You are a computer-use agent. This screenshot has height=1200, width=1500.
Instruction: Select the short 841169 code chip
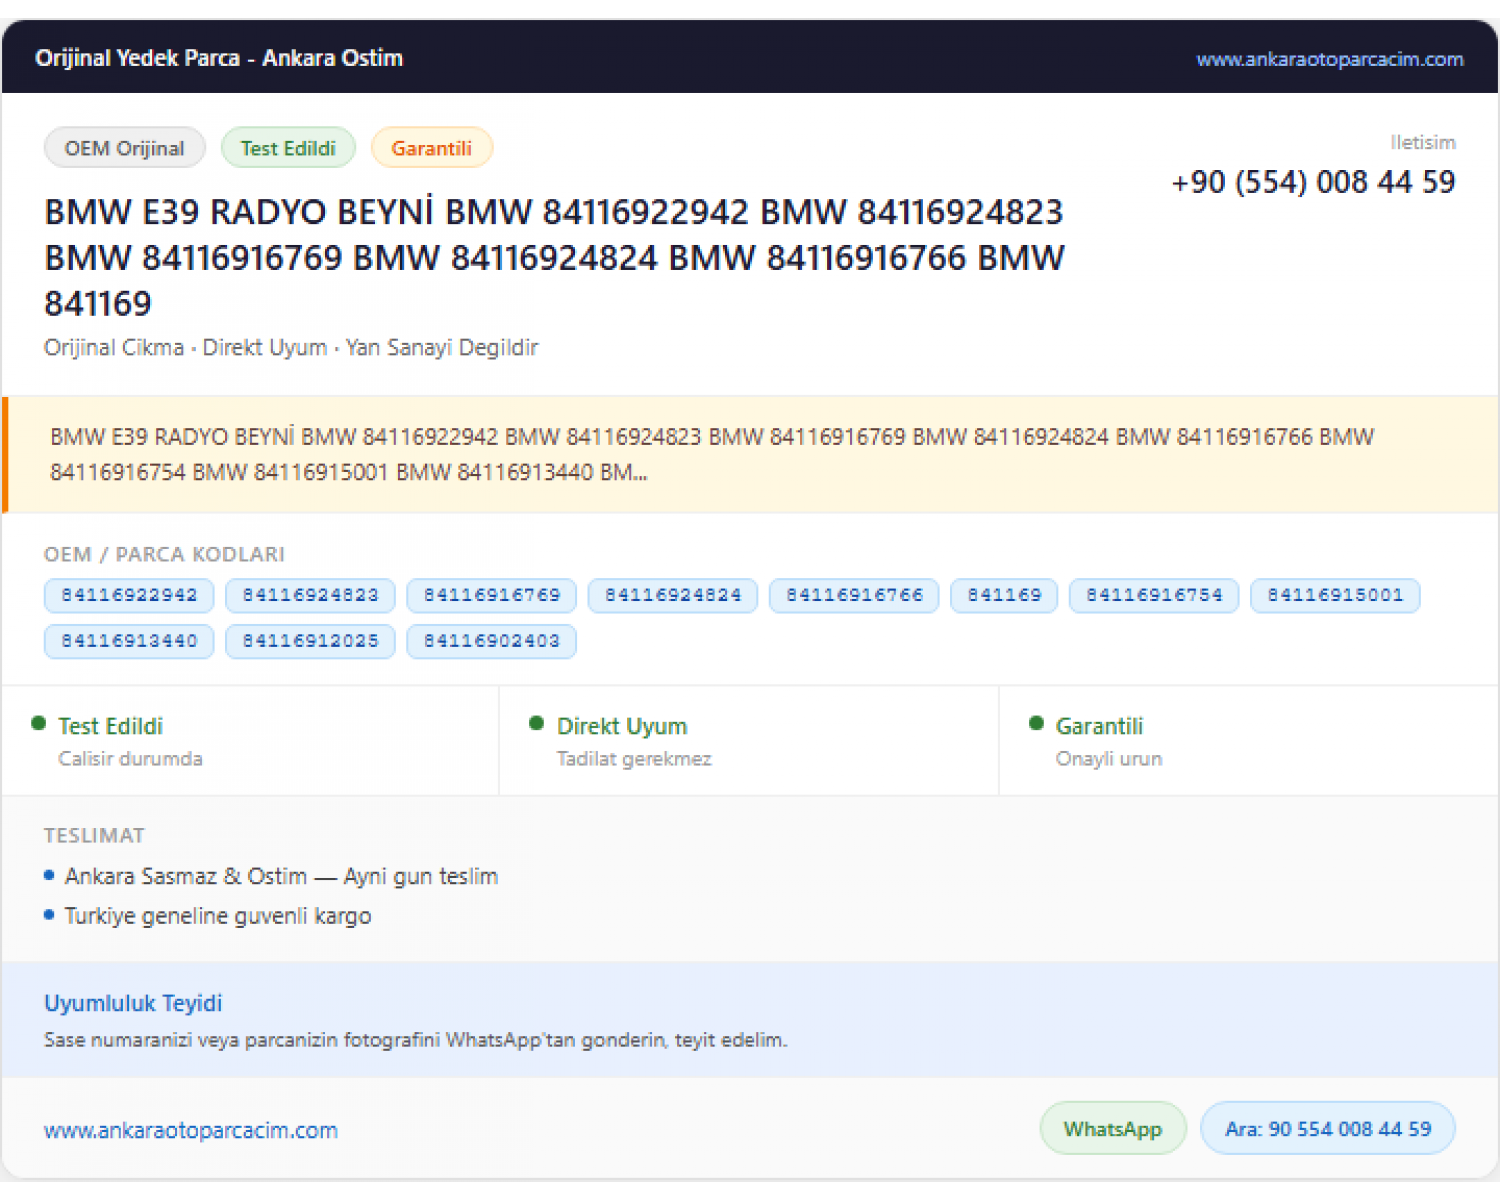(1004, 595)
